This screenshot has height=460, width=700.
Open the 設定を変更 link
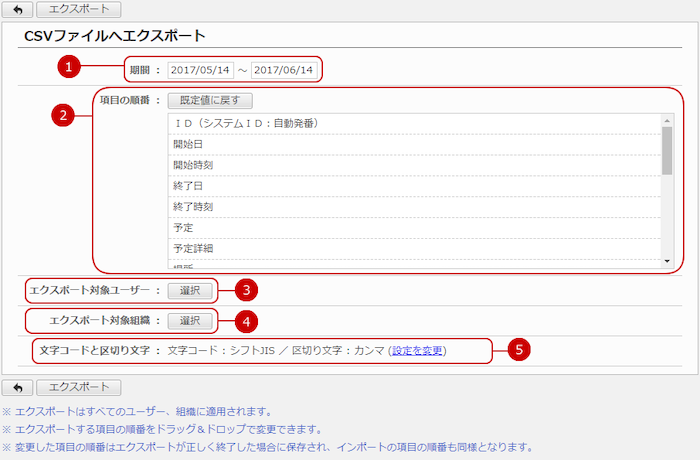pyautogui.click(x=418, y=351)
